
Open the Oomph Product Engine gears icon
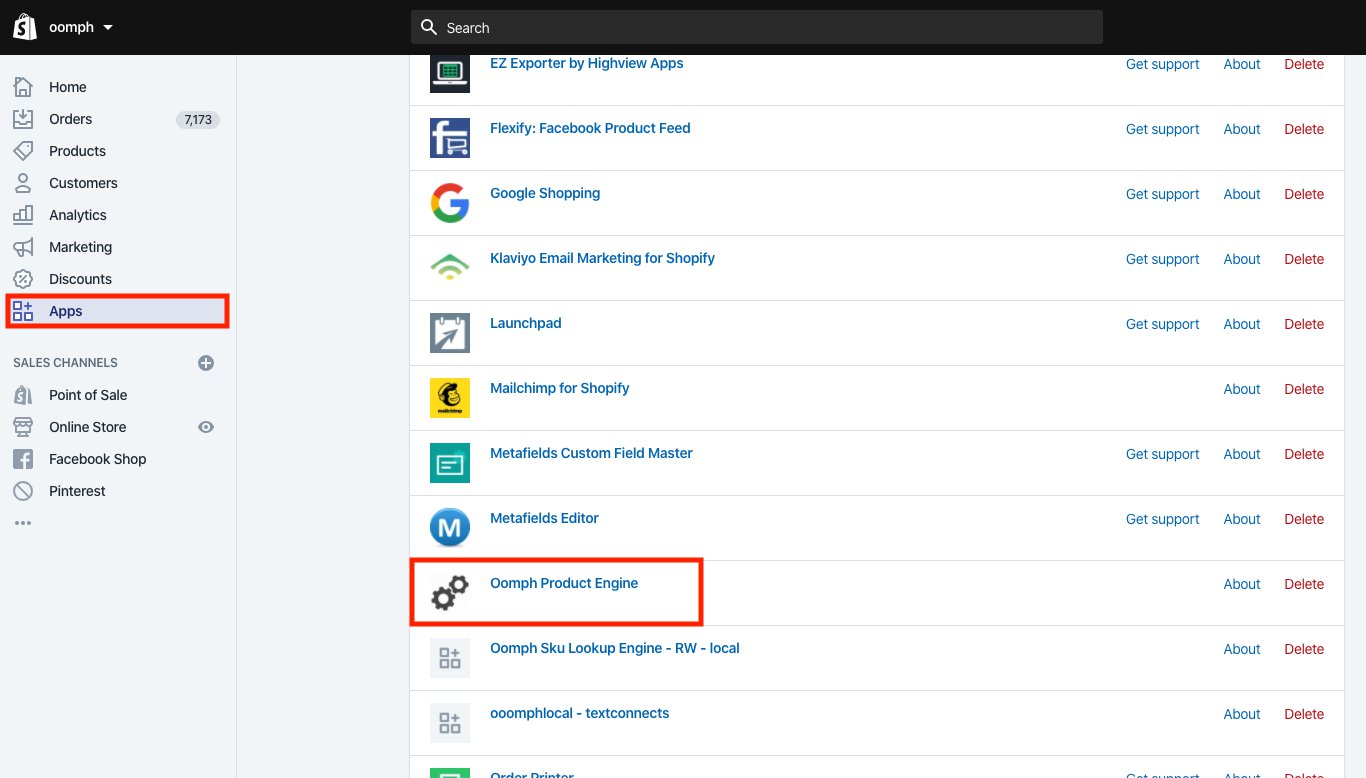[x=450, y=593]
